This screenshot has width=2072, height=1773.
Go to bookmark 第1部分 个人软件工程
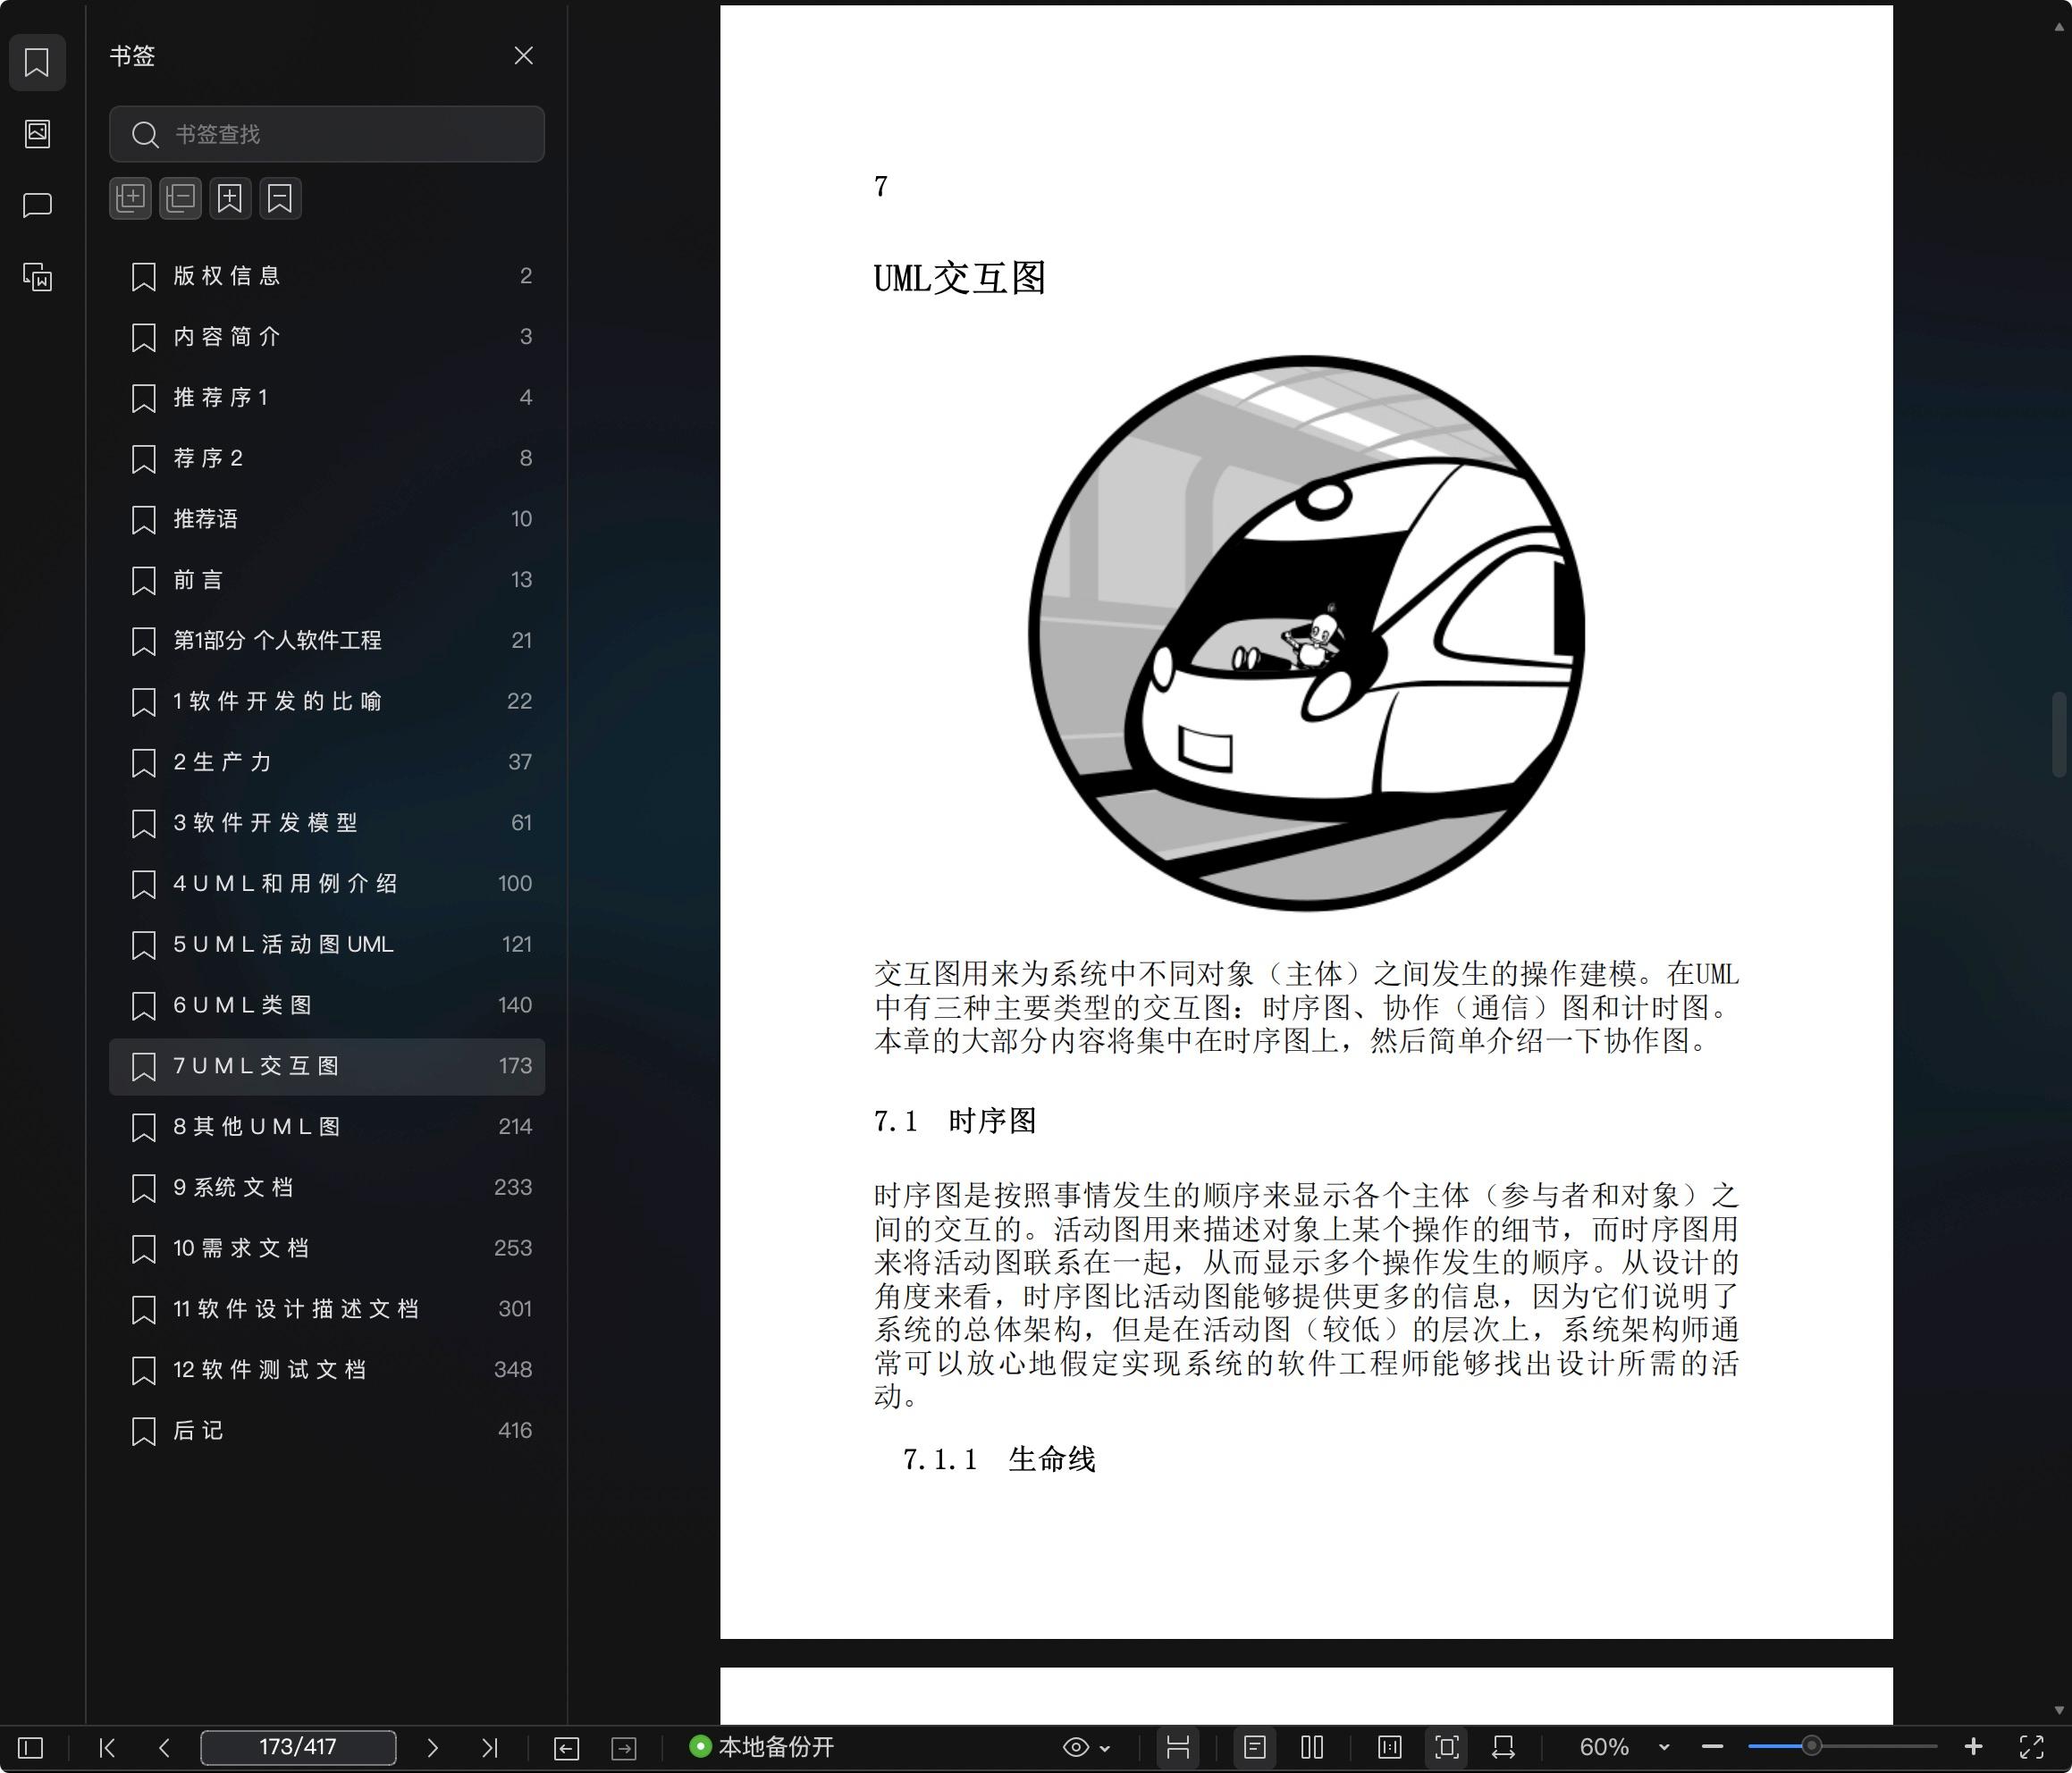327,641
